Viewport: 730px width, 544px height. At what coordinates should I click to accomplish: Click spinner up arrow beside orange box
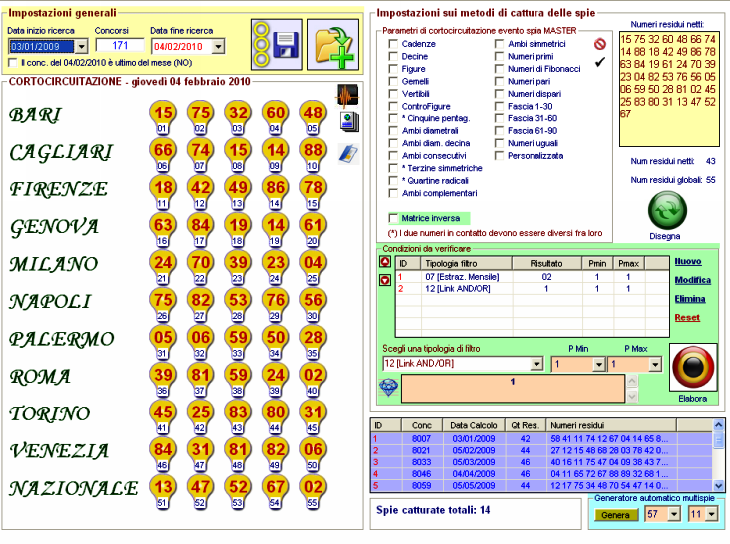632,381
